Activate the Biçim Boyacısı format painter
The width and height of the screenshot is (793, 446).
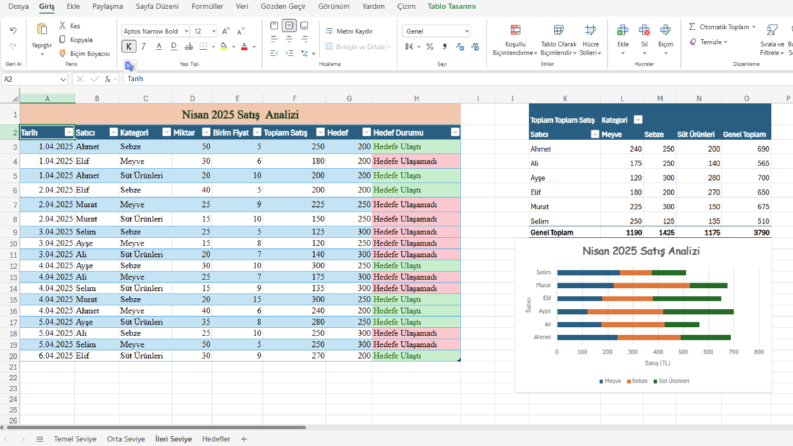62,53
